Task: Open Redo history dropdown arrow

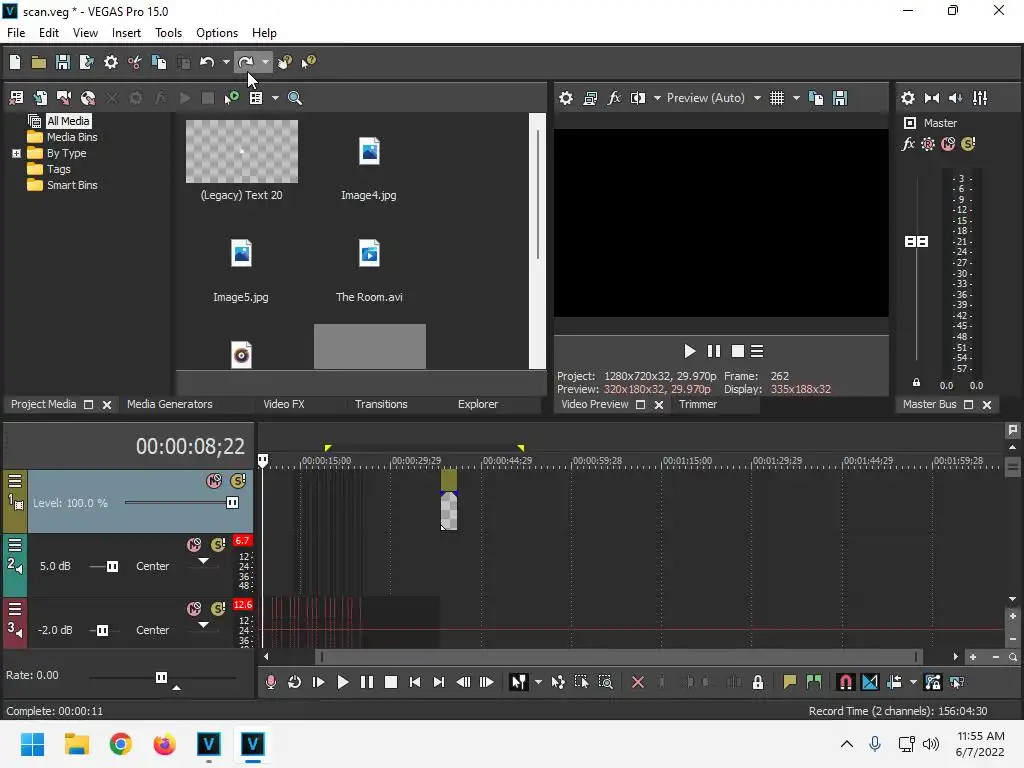Action: coord(265,62)
